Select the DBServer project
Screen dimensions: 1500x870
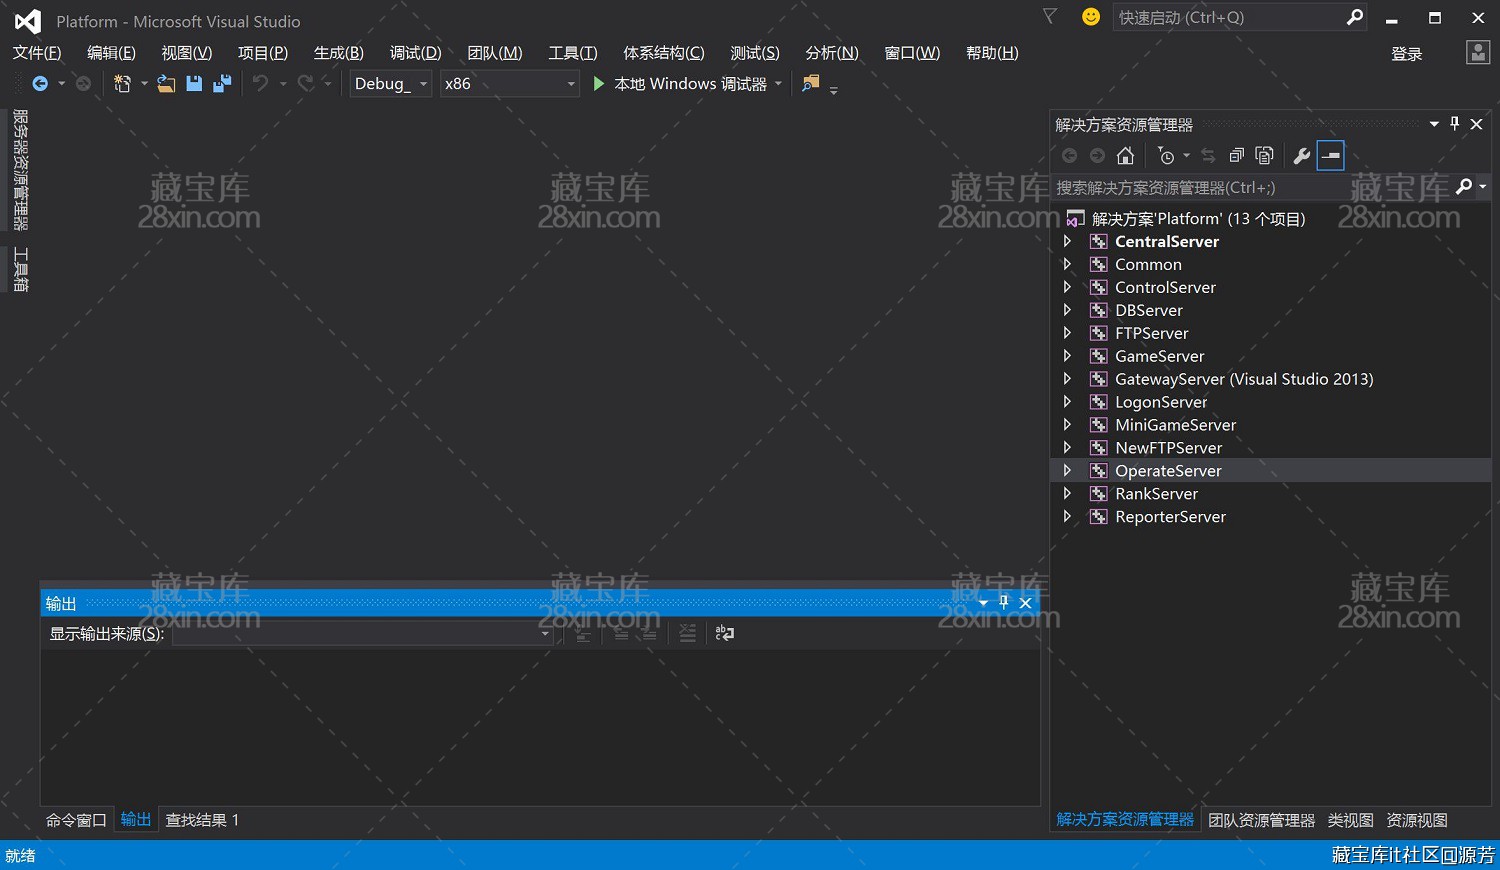point(1148,311)
